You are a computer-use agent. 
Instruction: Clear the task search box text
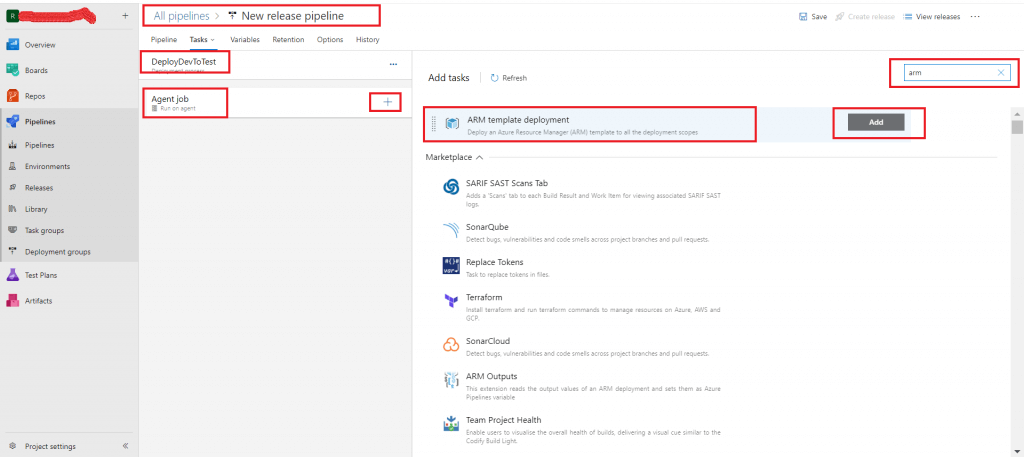coord(1002,73)
